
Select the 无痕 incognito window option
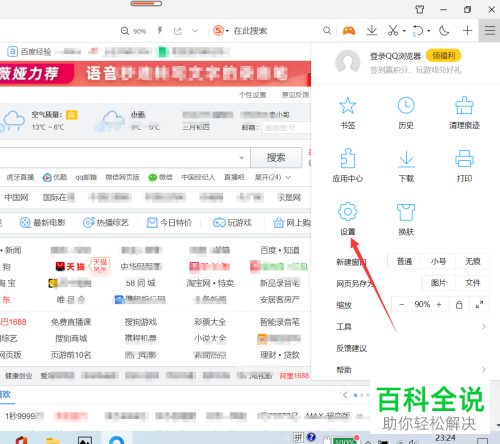pos(473,261)
